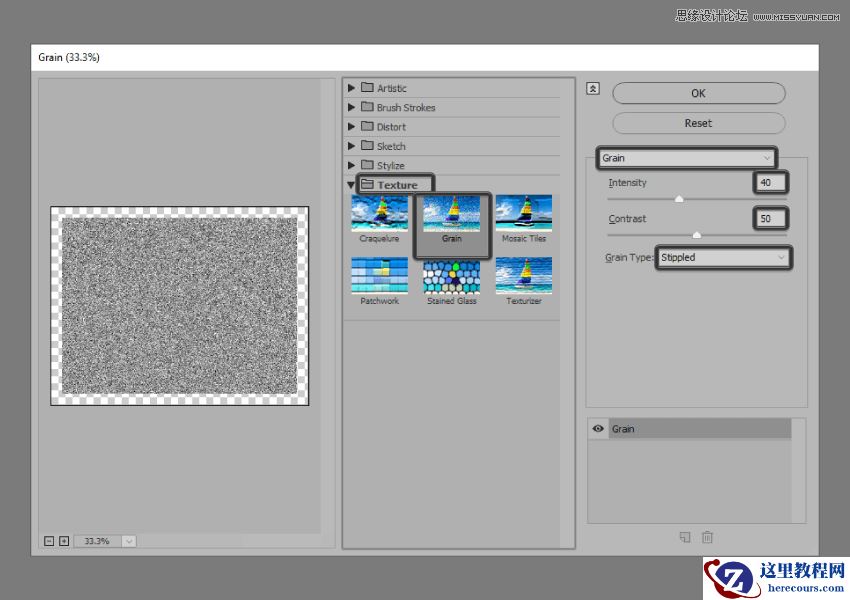Expand the Artistic category triangle
Image resolution: width=850 pixels, height=600 pixels.
tap(351, 88)
